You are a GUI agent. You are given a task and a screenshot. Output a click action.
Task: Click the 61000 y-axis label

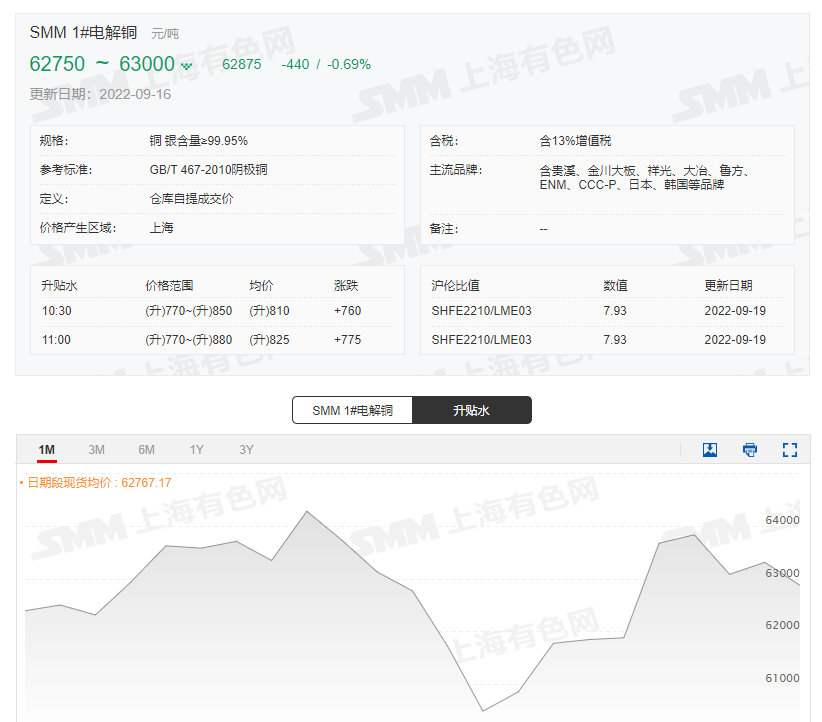pyautogui.click(x=782, y=678)
